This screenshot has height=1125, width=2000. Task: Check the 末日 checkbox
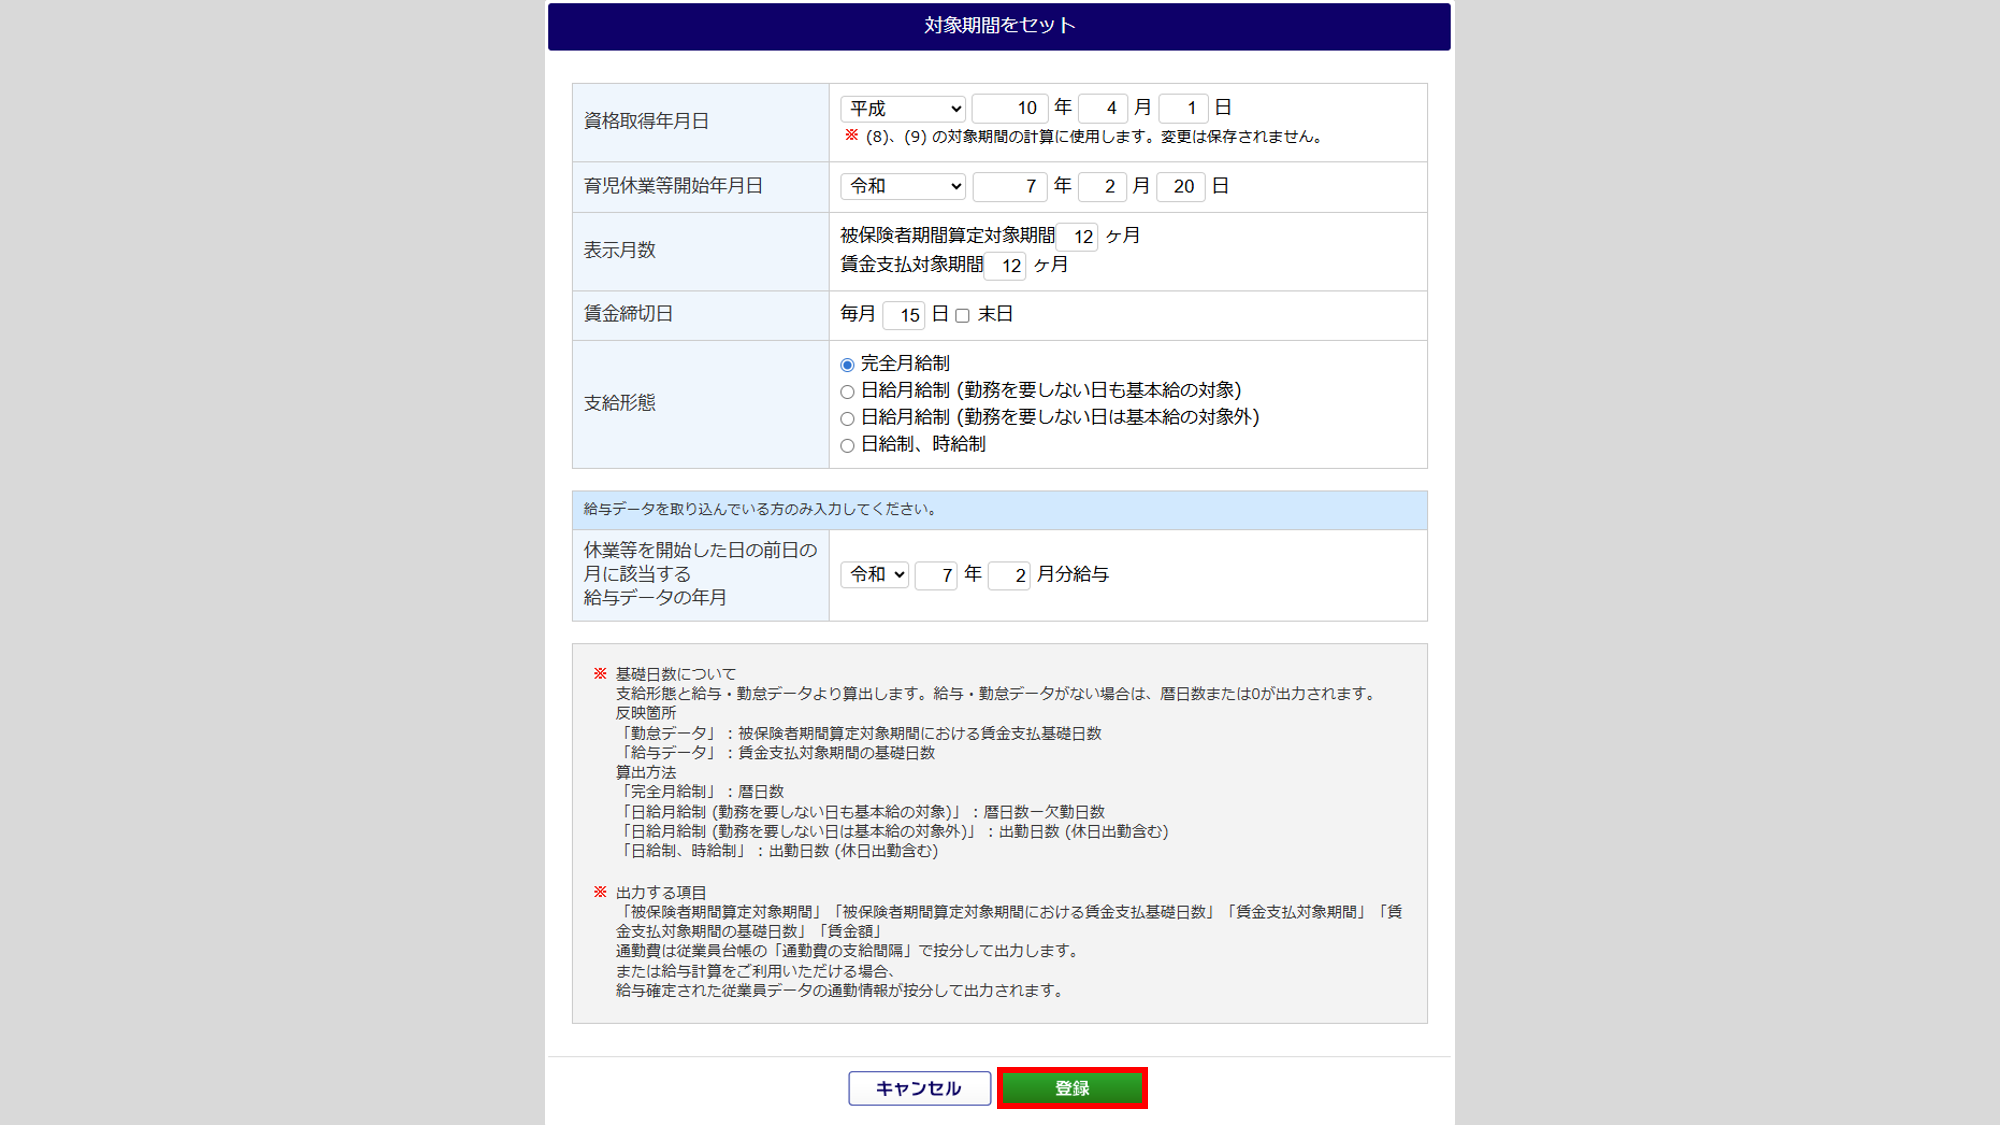[x=962, y=316]
